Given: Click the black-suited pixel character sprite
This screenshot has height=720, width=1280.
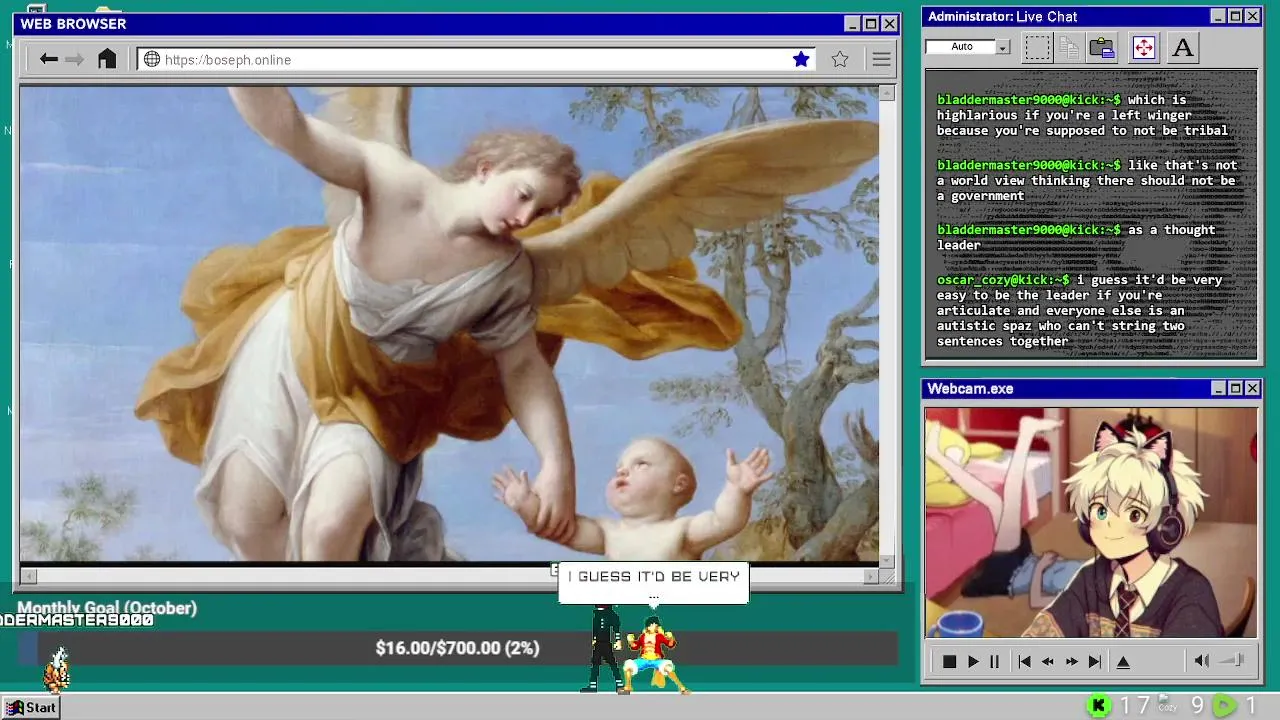Looking at the screenshot, I should (x=605, y=648).
